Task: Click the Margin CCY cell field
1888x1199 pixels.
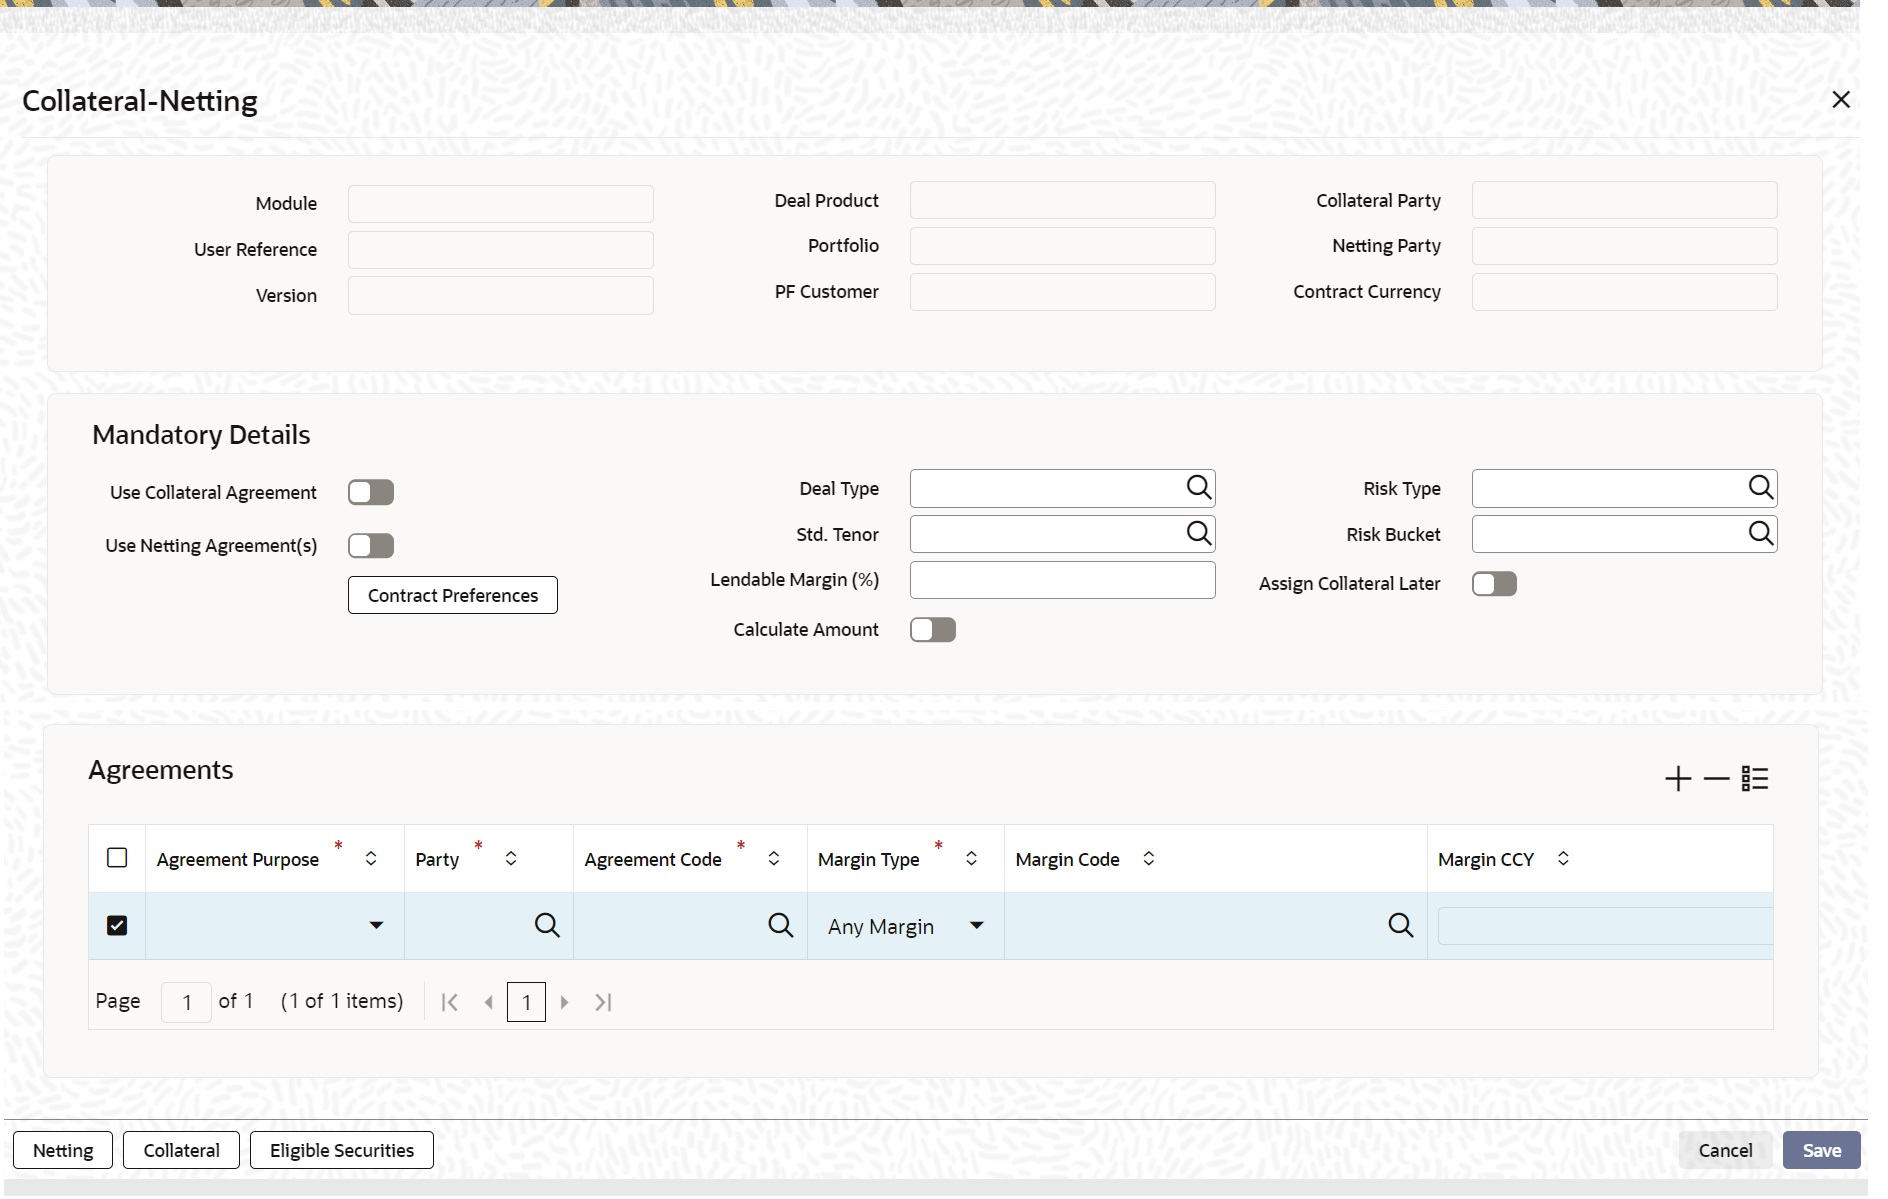Action: coord(1605,926)
